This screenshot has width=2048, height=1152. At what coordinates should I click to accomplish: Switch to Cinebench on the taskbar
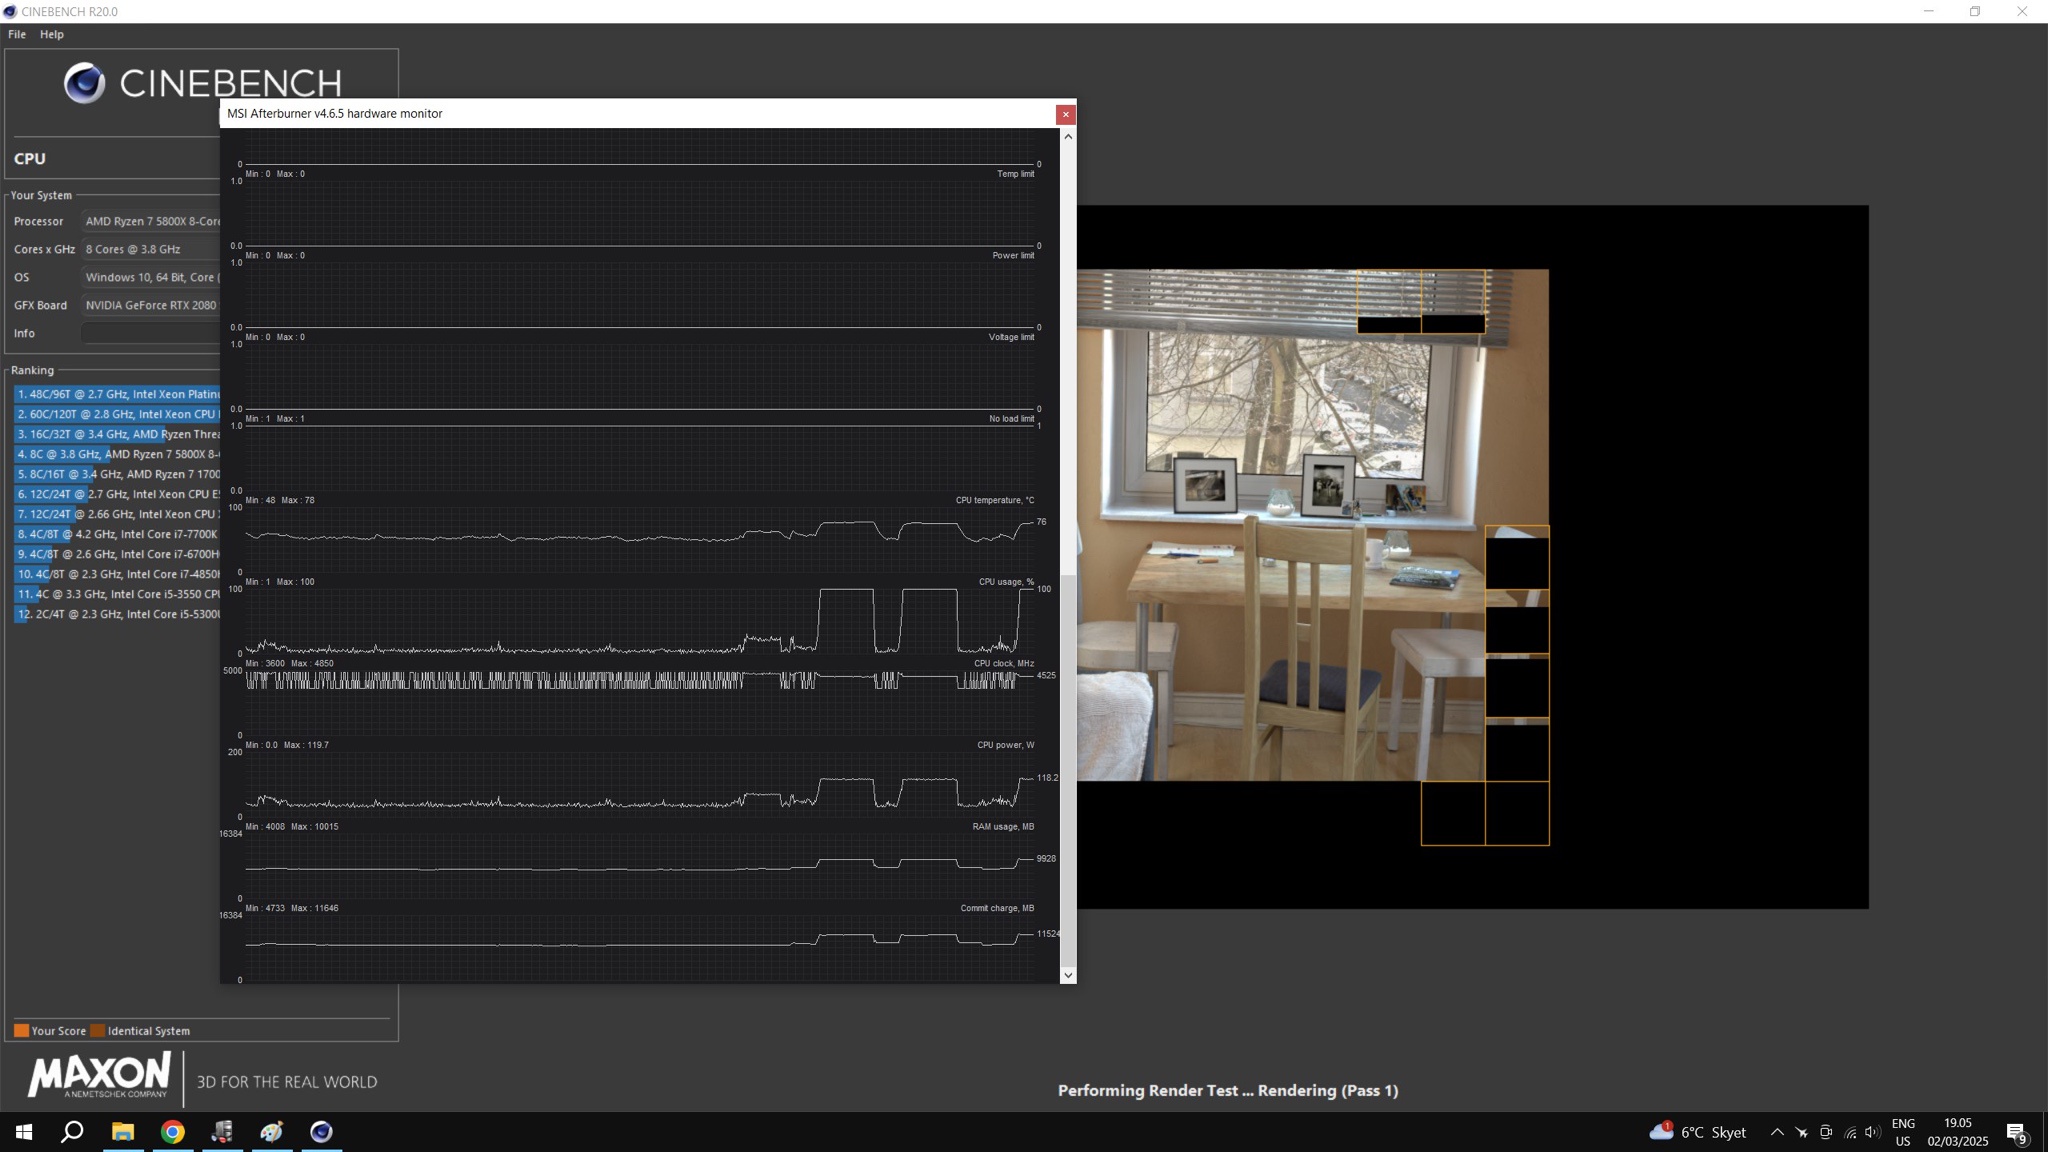(321, 1132)
